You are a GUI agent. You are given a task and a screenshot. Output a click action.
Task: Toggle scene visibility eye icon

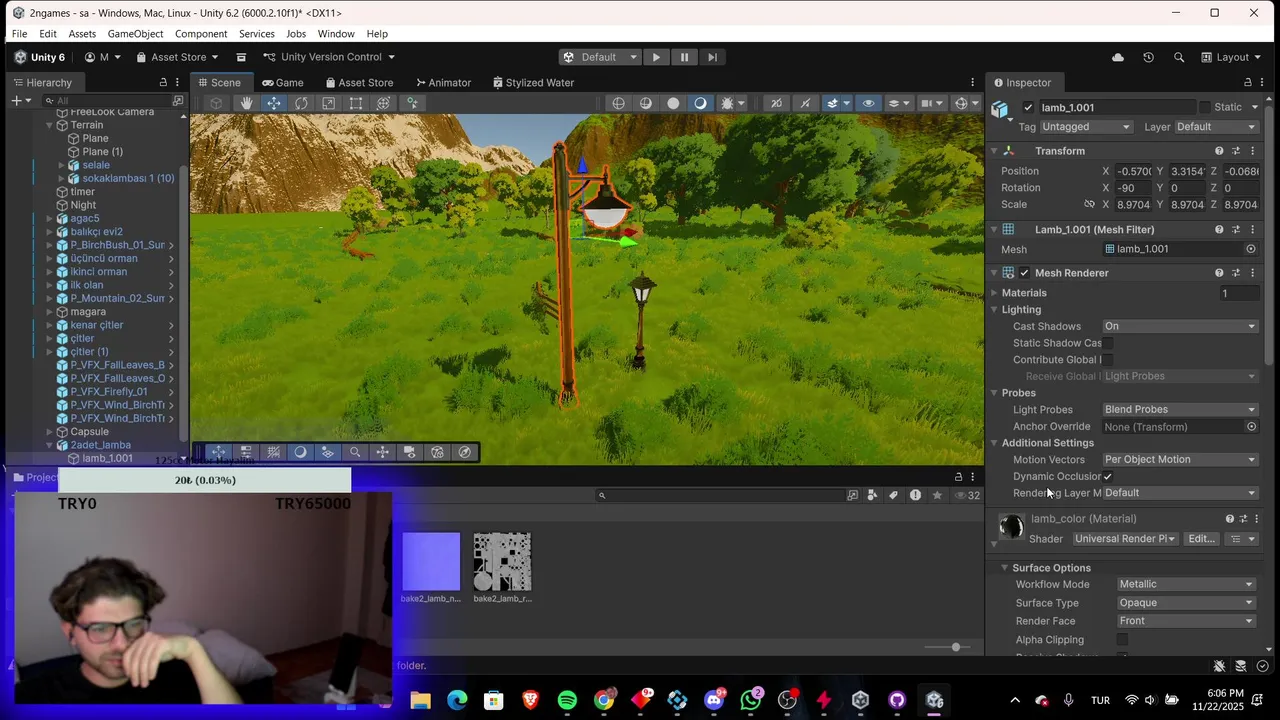pyautogui.click(x=868, y=103)
